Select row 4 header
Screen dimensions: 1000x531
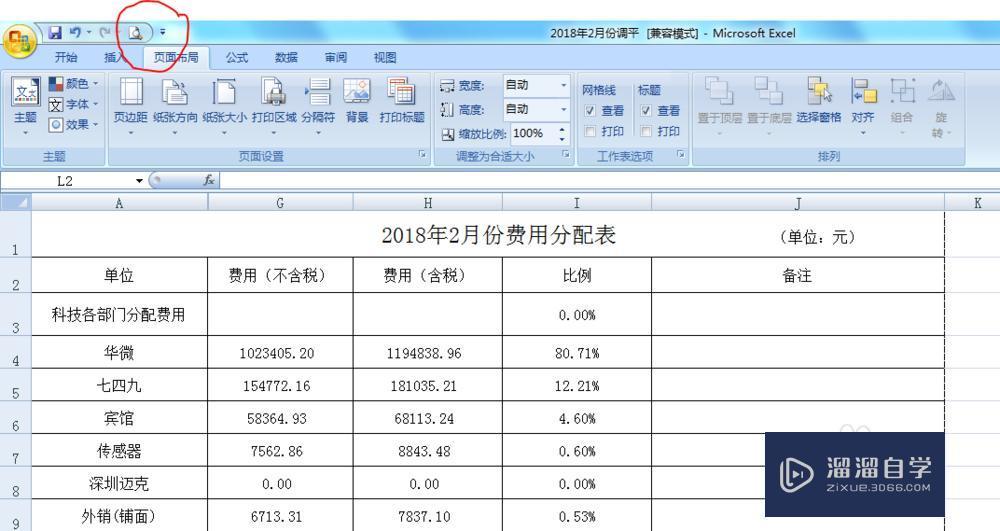15,353
